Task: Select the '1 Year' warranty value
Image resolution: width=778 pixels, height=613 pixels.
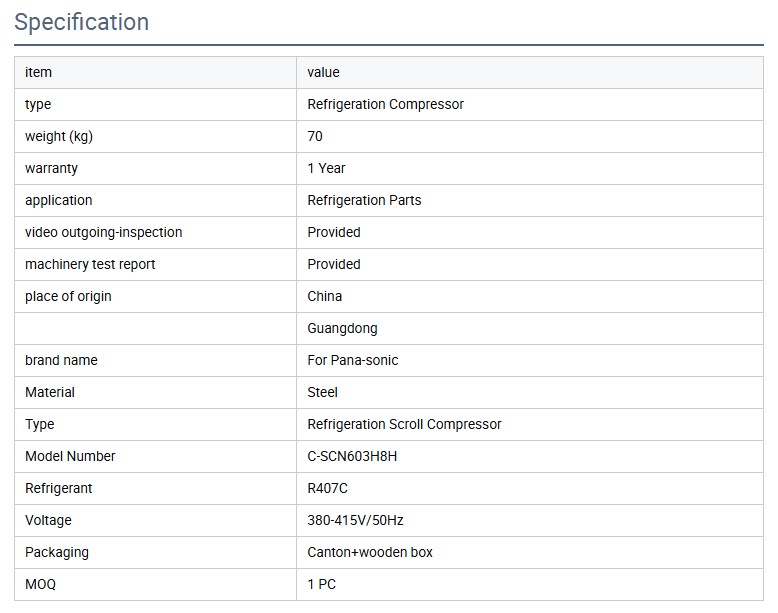Action: (326, 168)
